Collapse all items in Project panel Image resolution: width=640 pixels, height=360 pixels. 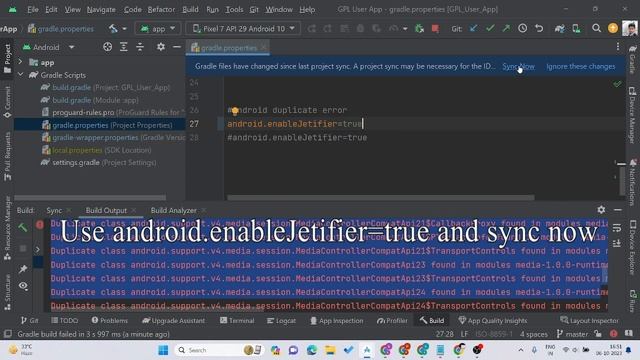[140, 47]
